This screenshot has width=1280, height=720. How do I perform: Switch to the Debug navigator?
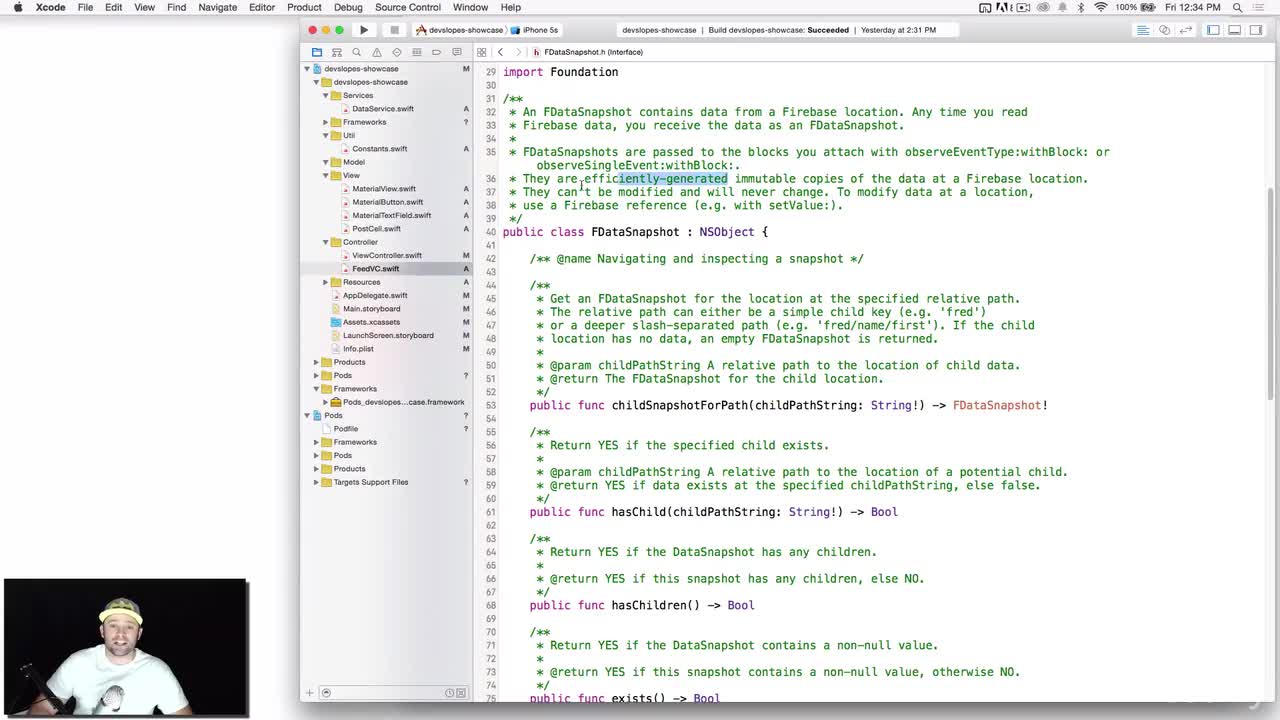tap(417, 52)
